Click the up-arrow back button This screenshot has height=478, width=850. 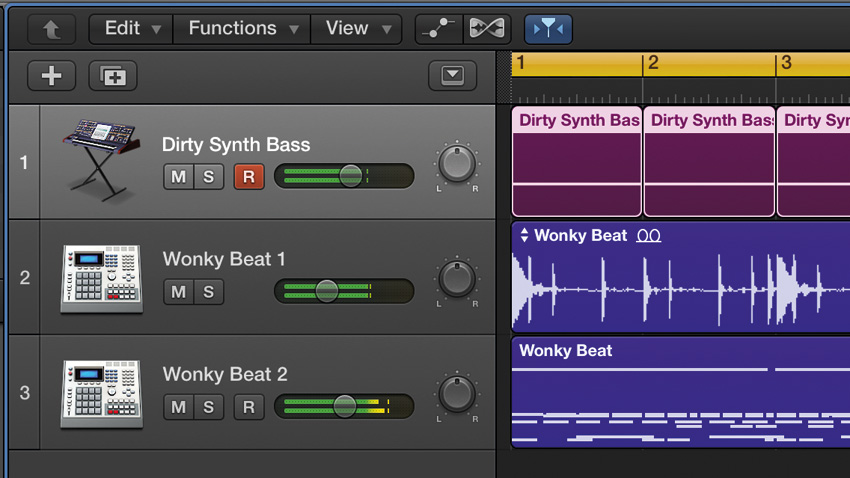pyautogui.click(x=51, y=29)
